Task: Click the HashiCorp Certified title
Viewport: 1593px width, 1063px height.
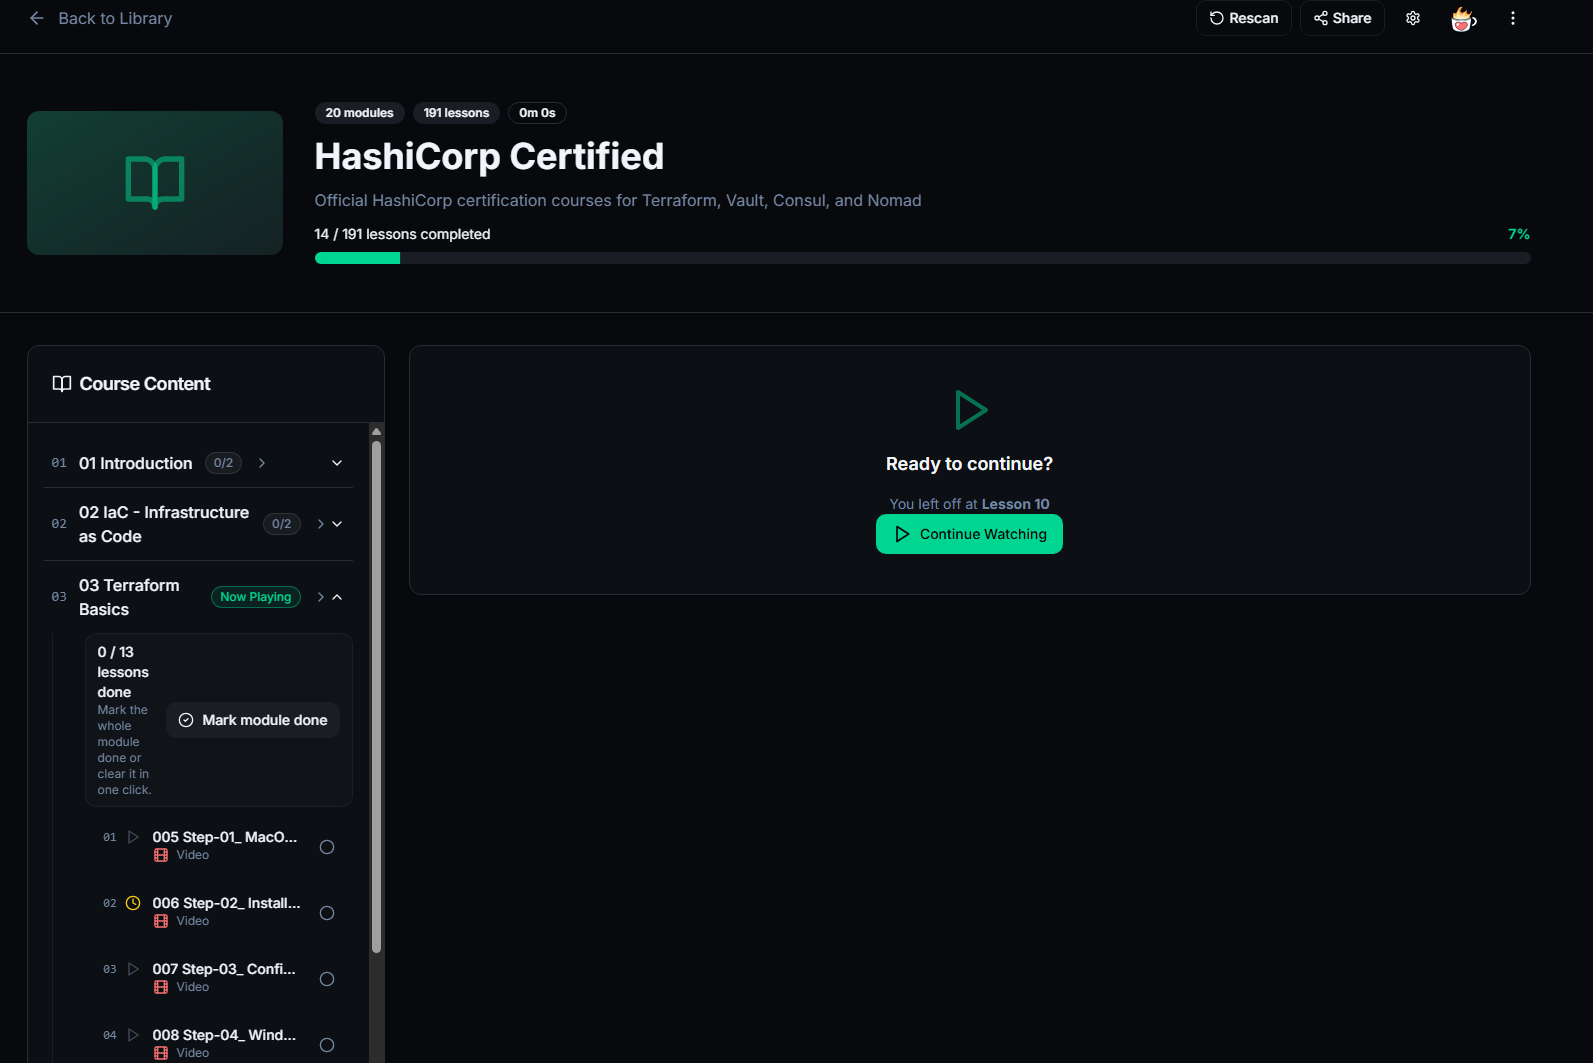Action: tap(489, 156)
